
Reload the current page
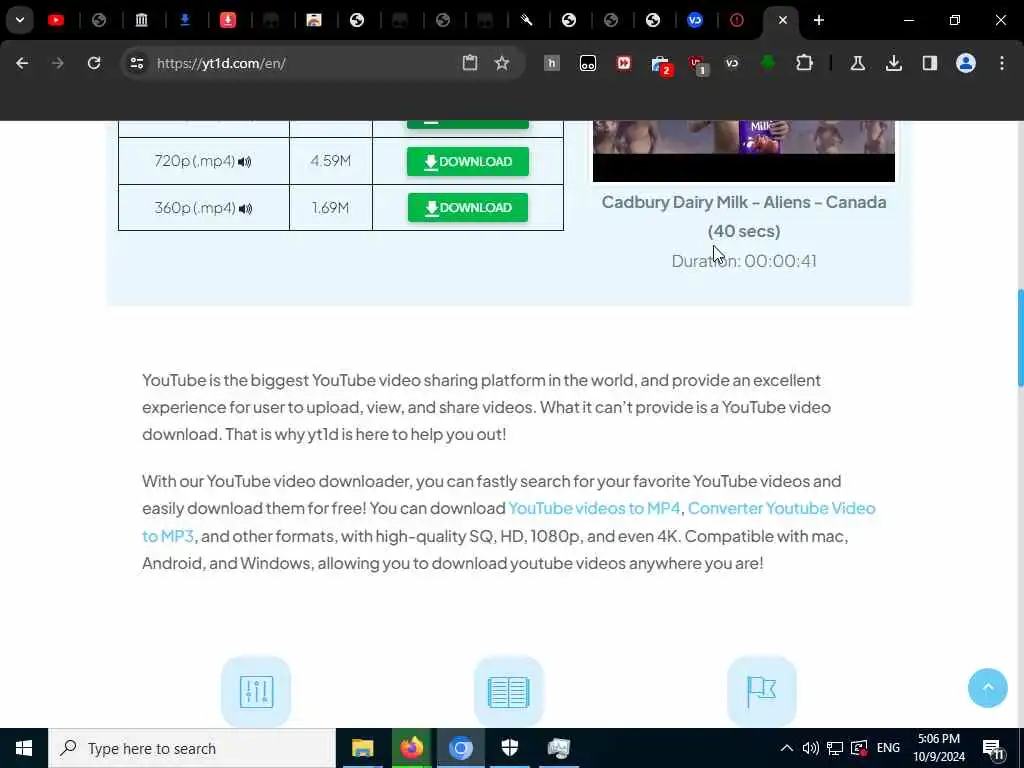tap(94, 63)
